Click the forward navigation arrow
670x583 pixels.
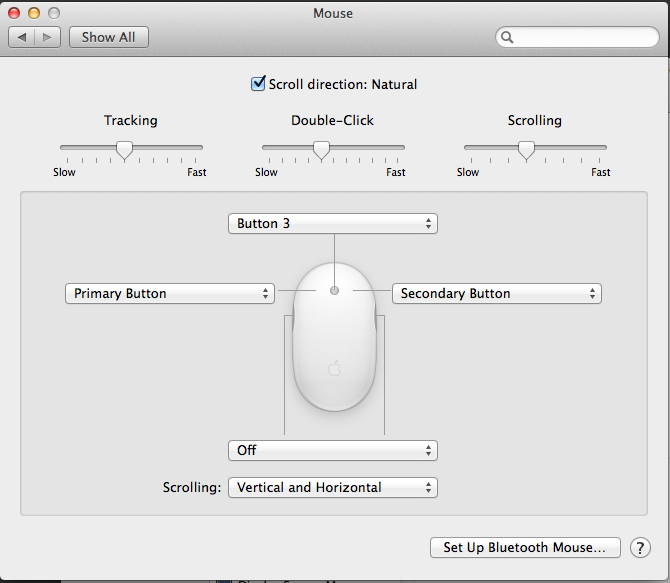(x=49, y=37)
